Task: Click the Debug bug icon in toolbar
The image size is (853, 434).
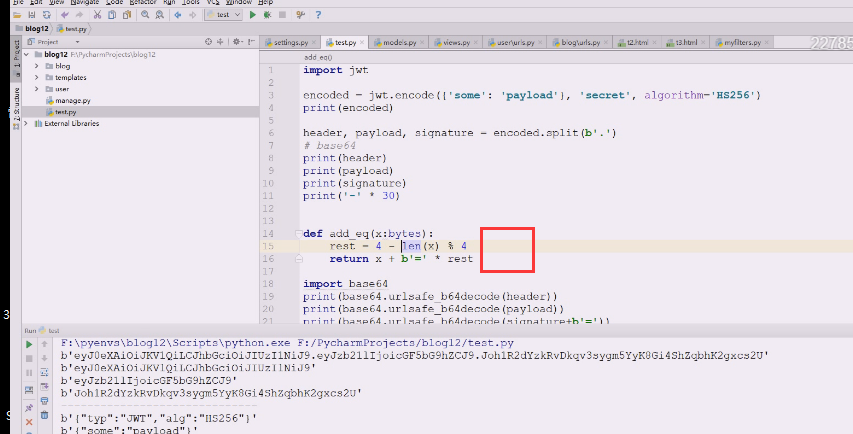Action: pyautogui.click(x=268, y=15)
